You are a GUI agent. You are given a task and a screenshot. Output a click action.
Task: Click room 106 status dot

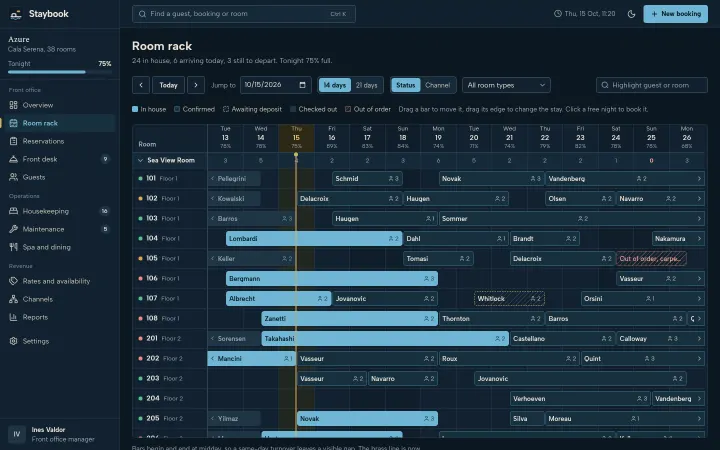pyautogui.click(x=140, y=279)
